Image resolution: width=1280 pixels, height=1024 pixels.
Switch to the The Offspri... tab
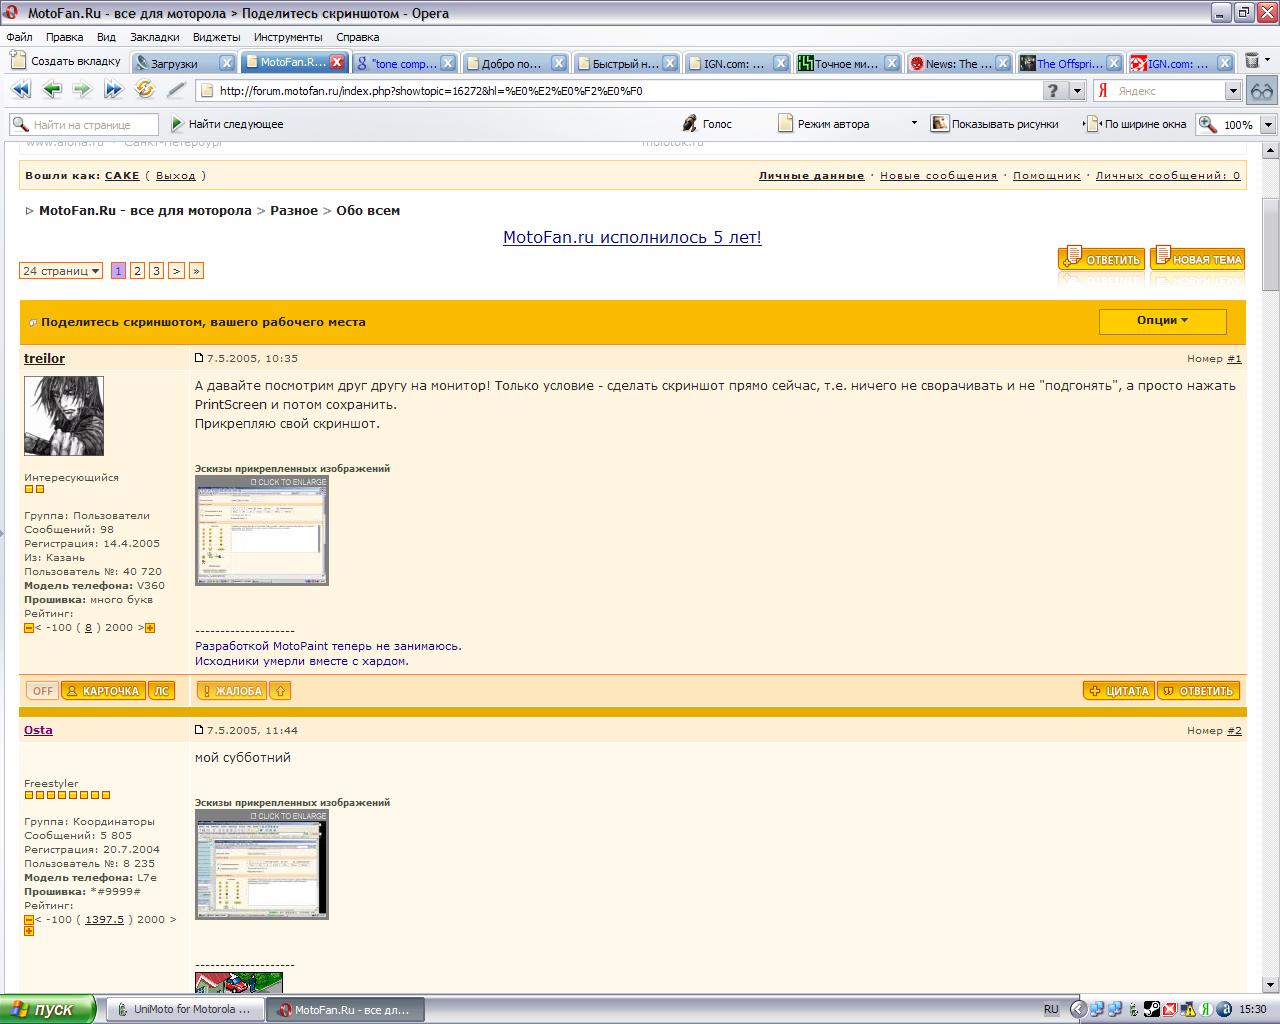[1068, 63]
